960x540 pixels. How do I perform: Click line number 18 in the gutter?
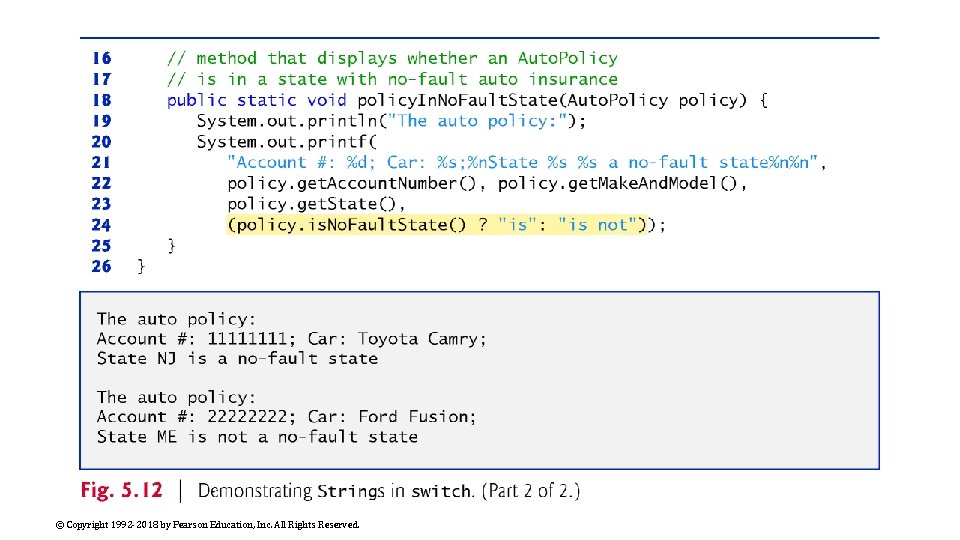[101, 100]
